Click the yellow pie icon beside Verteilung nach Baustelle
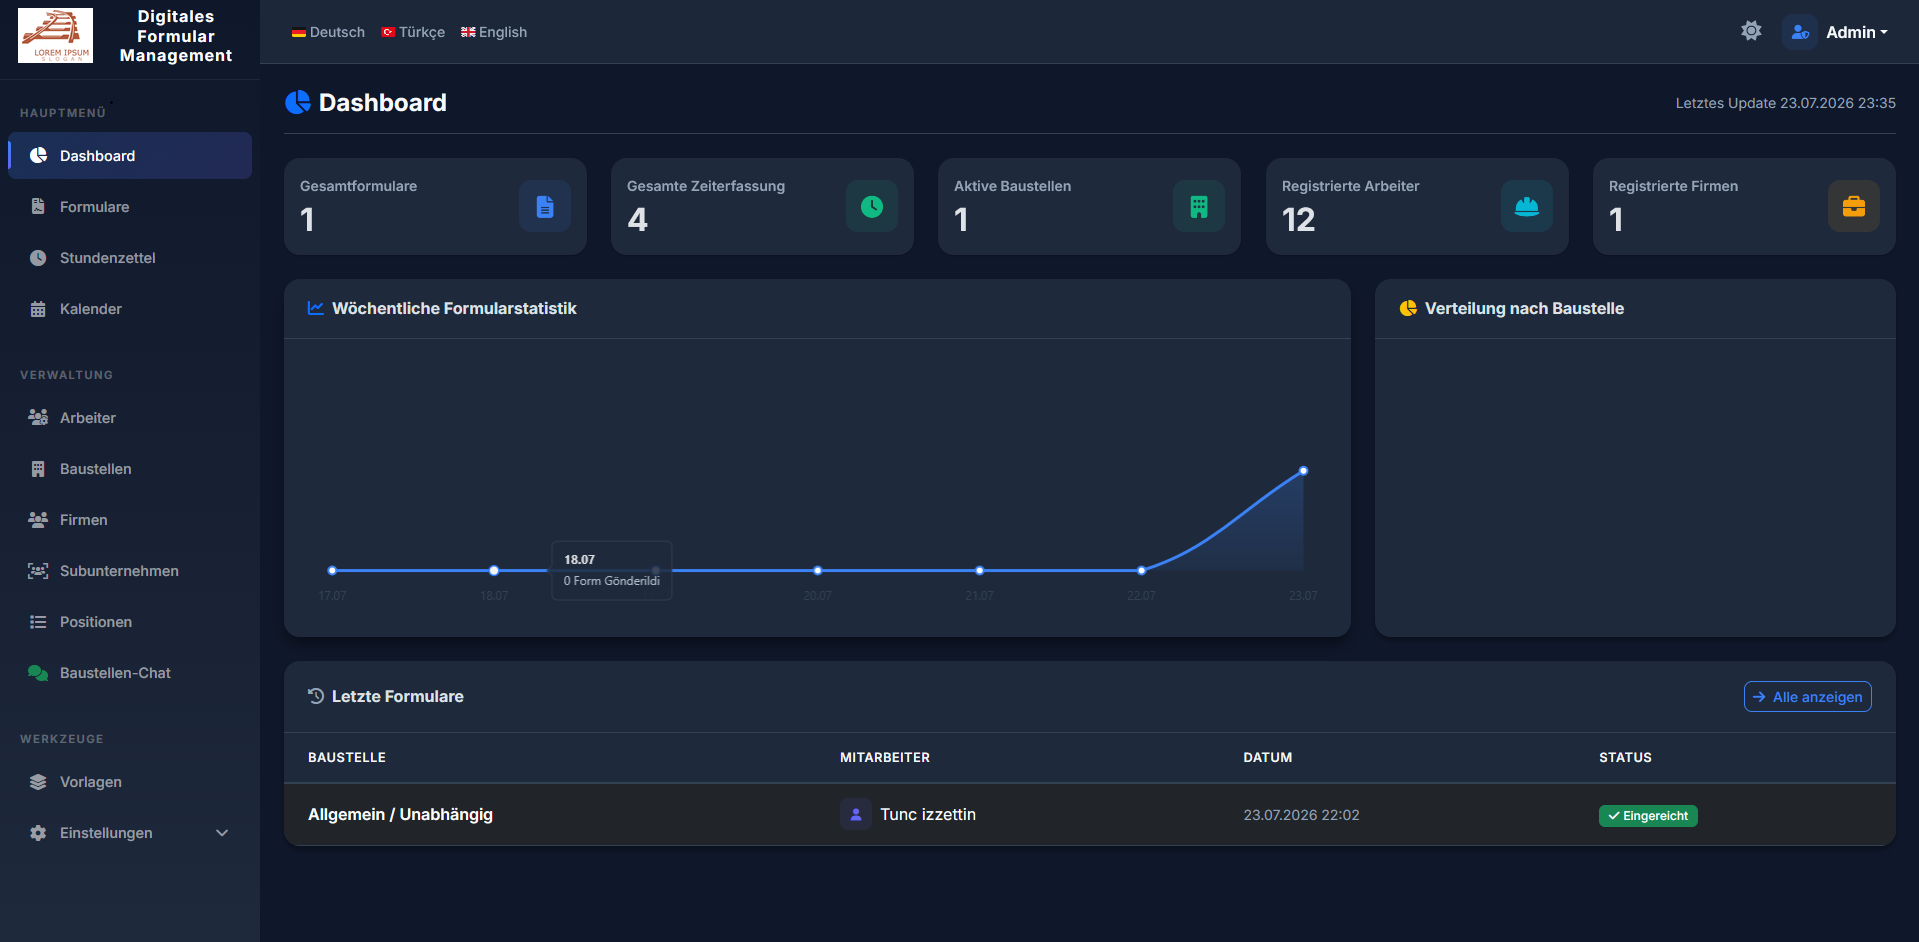The image size is (1919, 942). pos(1408,308)
